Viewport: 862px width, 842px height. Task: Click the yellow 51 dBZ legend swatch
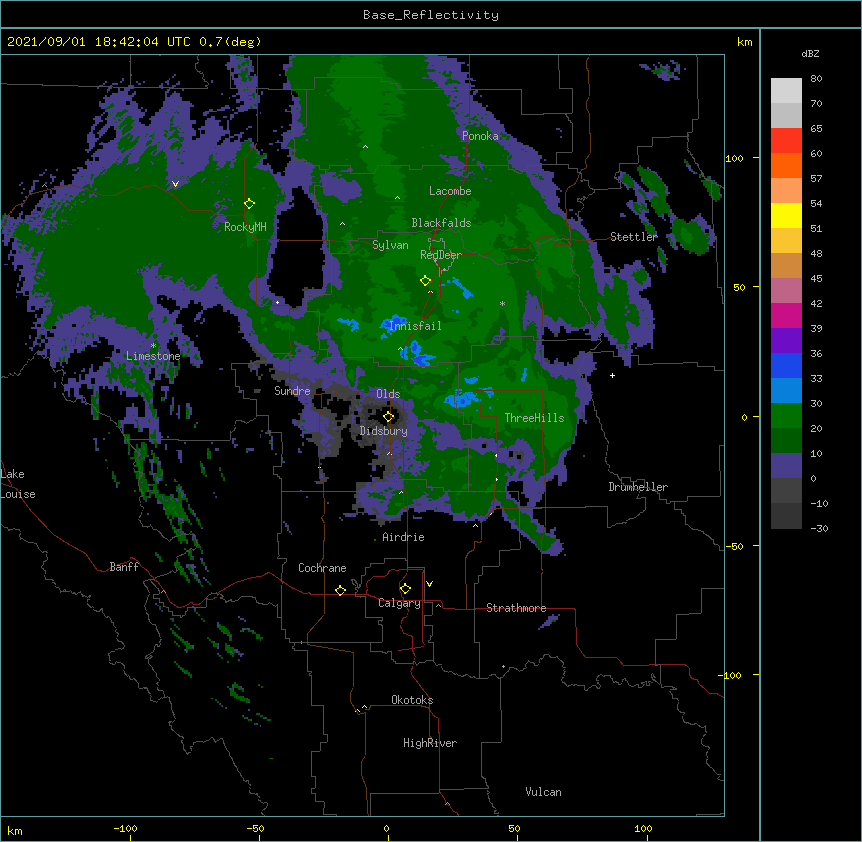(786, 215)
